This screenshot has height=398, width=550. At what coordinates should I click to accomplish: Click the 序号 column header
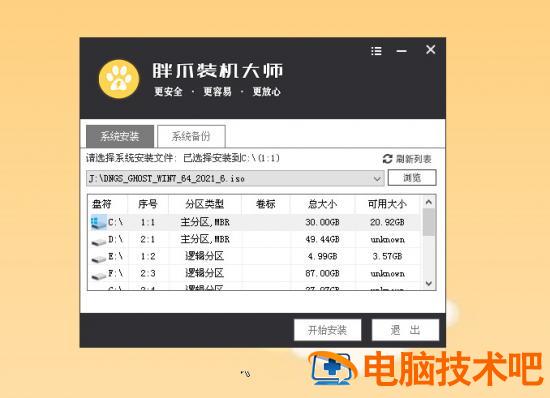(148, 204)
